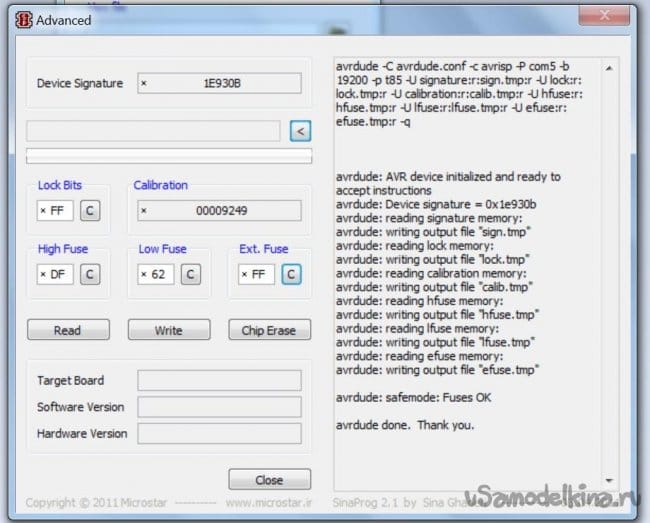Open the Ext. Fuse calculator C button
650x523 pixels.
tap(290, 274)
